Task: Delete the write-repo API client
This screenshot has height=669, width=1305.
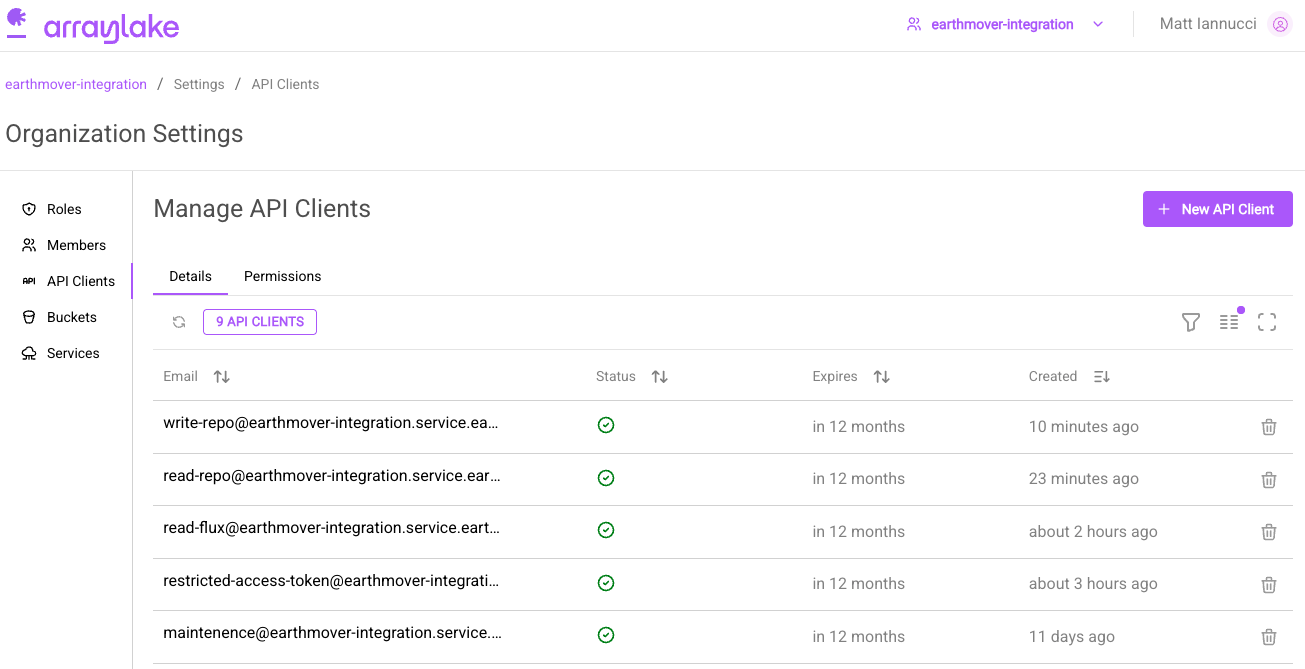Action: click(x=1269, y=427)
